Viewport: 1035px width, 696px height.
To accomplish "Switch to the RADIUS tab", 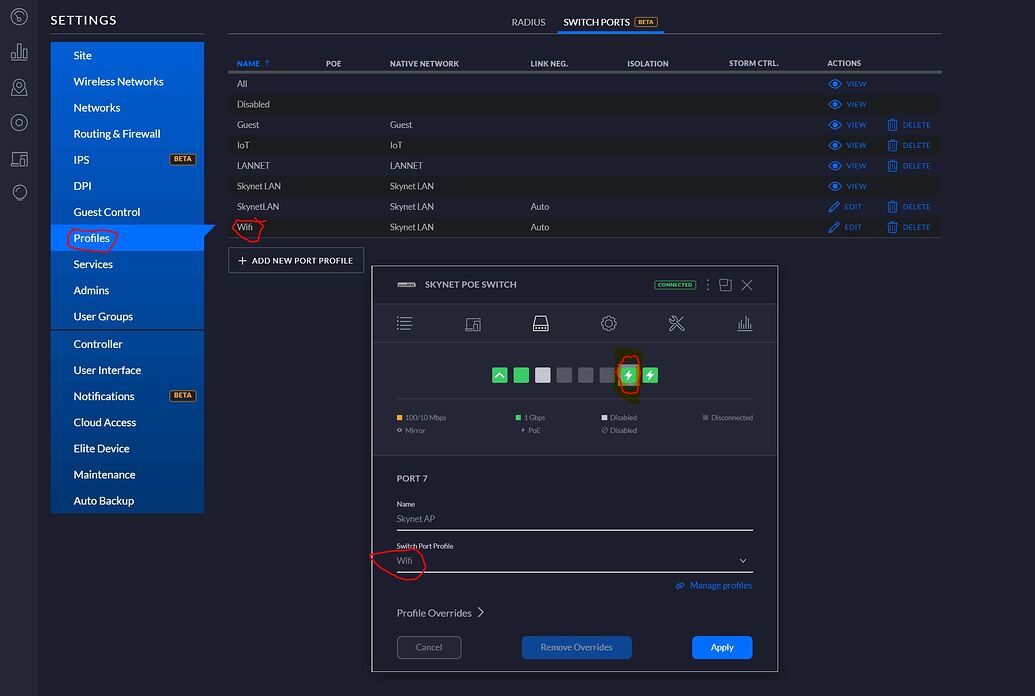I will (528, 21).
